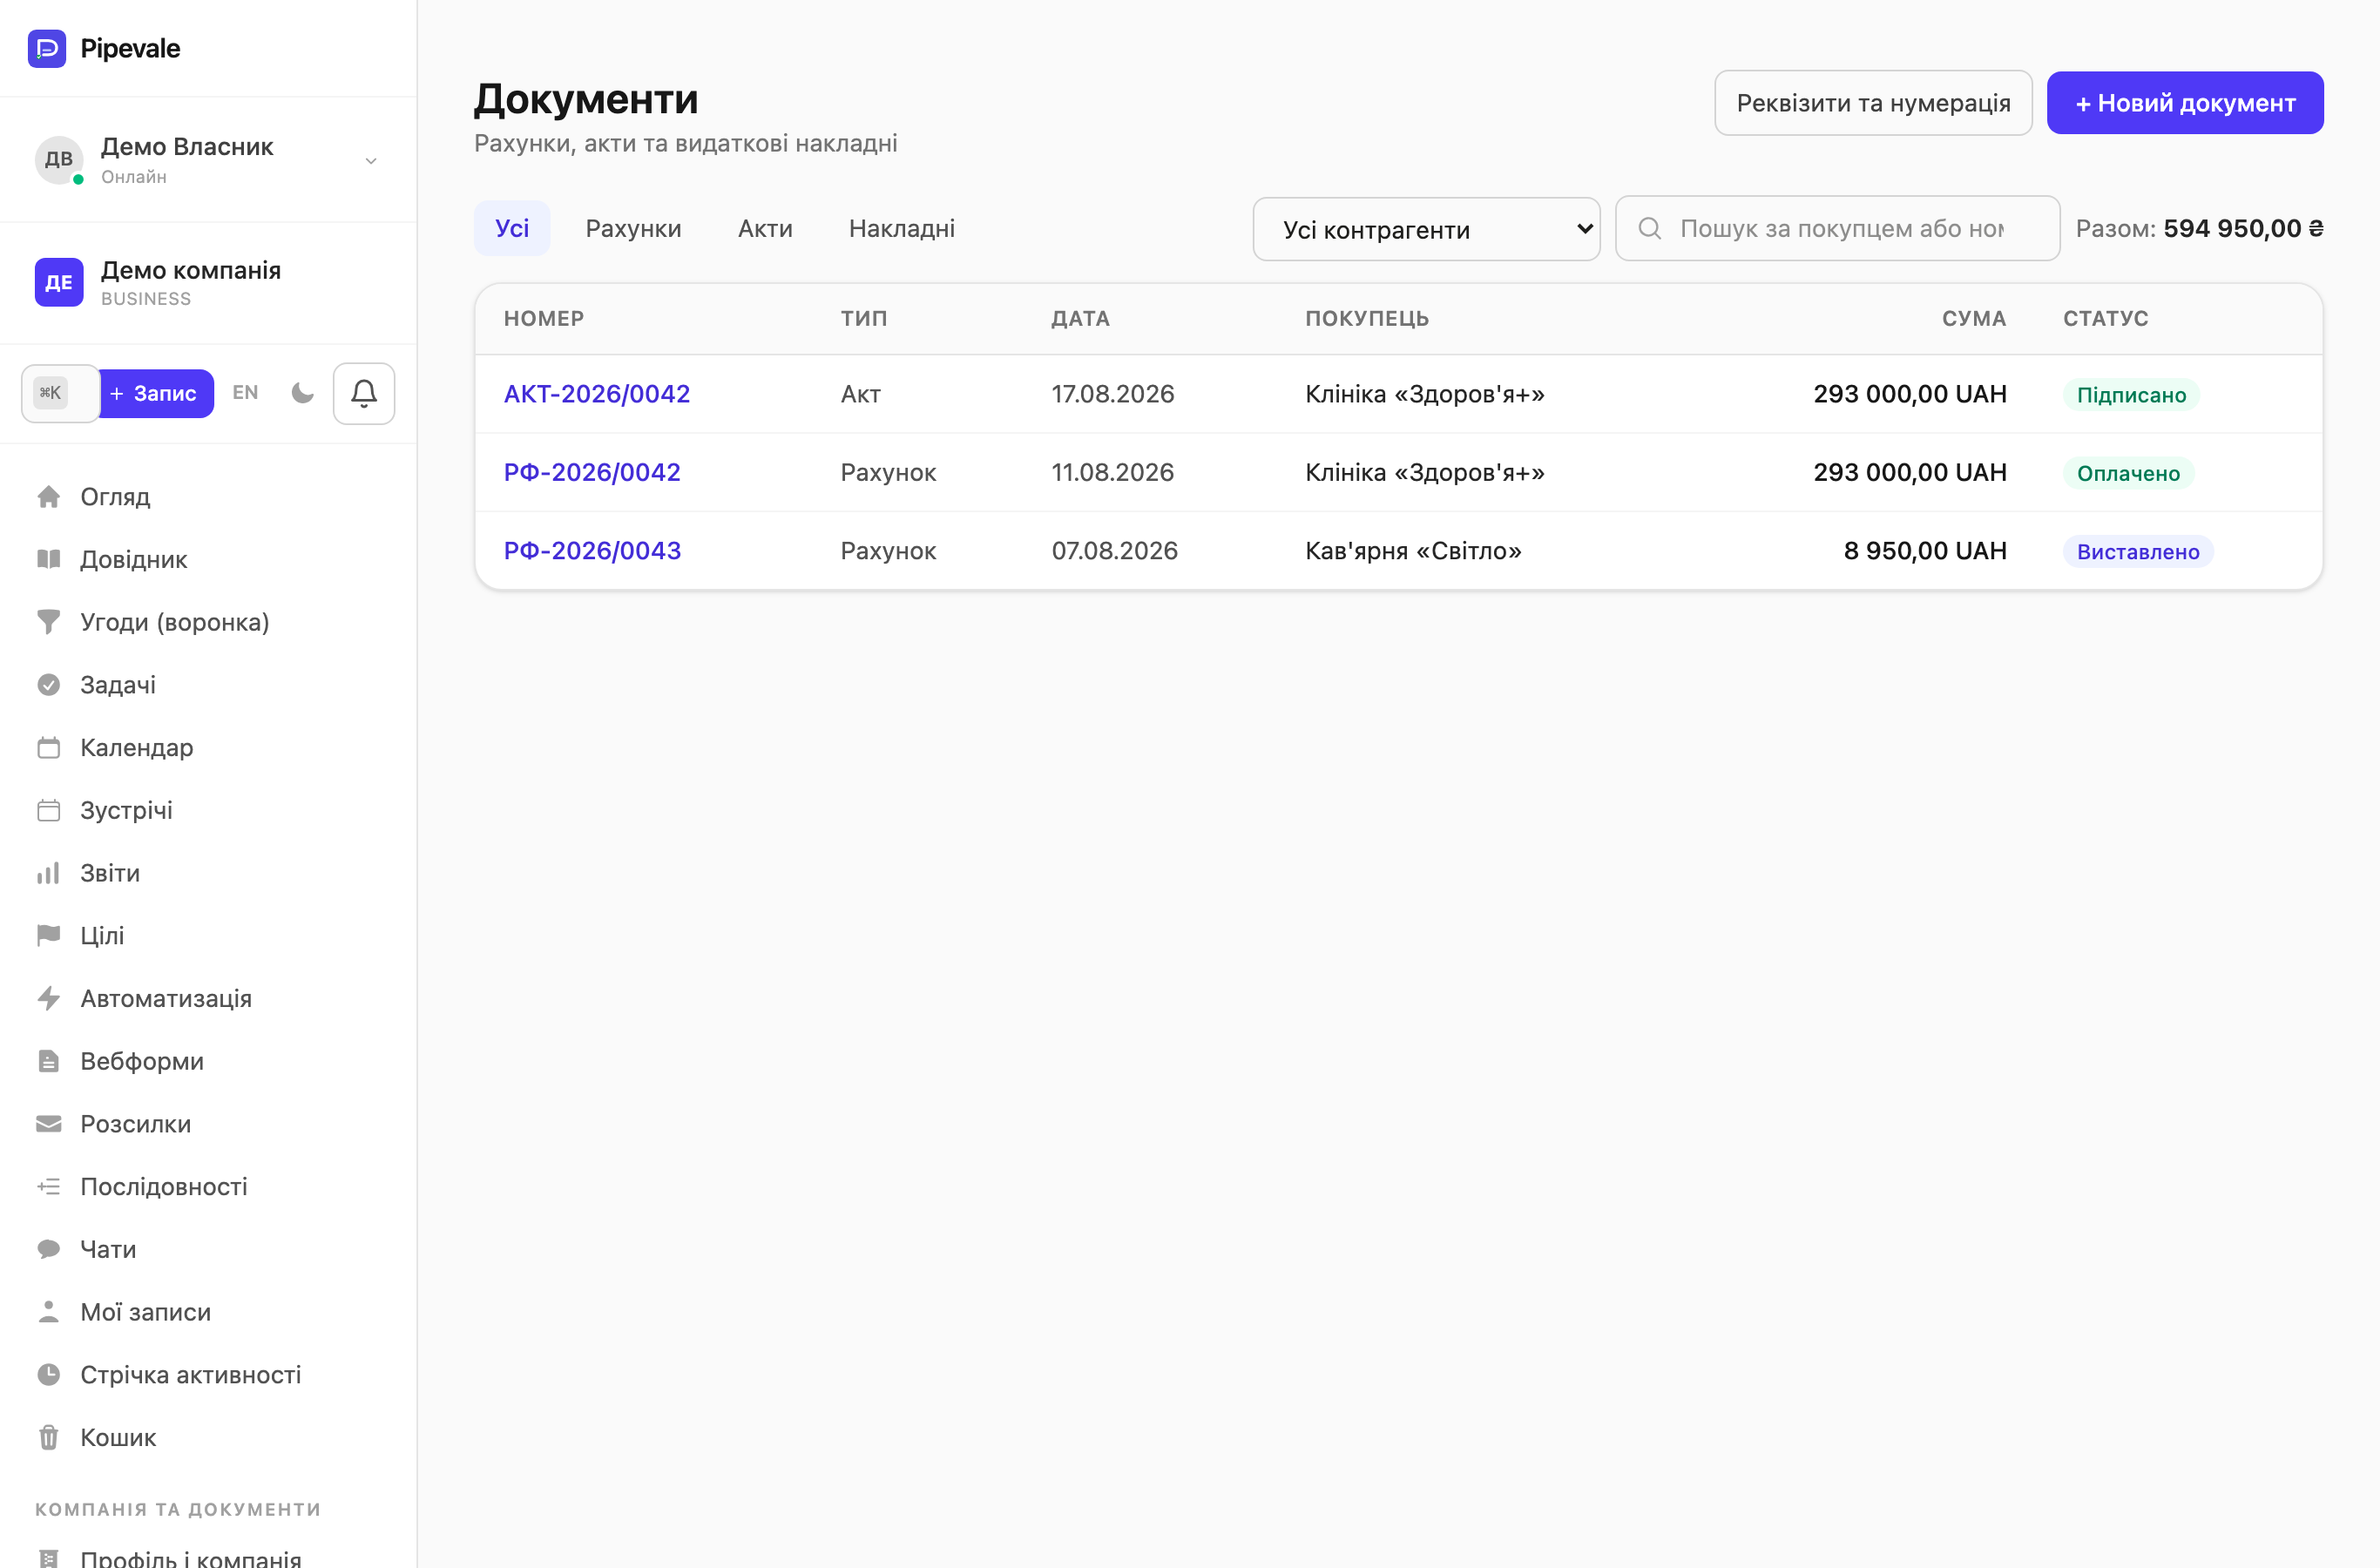Focus the buyer search field

pos(1837,229)
